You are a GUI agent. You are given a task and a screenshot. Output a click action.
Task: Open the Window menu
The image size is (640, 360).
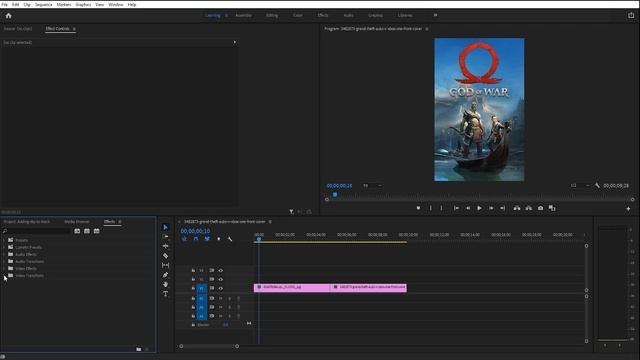pos(116,4)
